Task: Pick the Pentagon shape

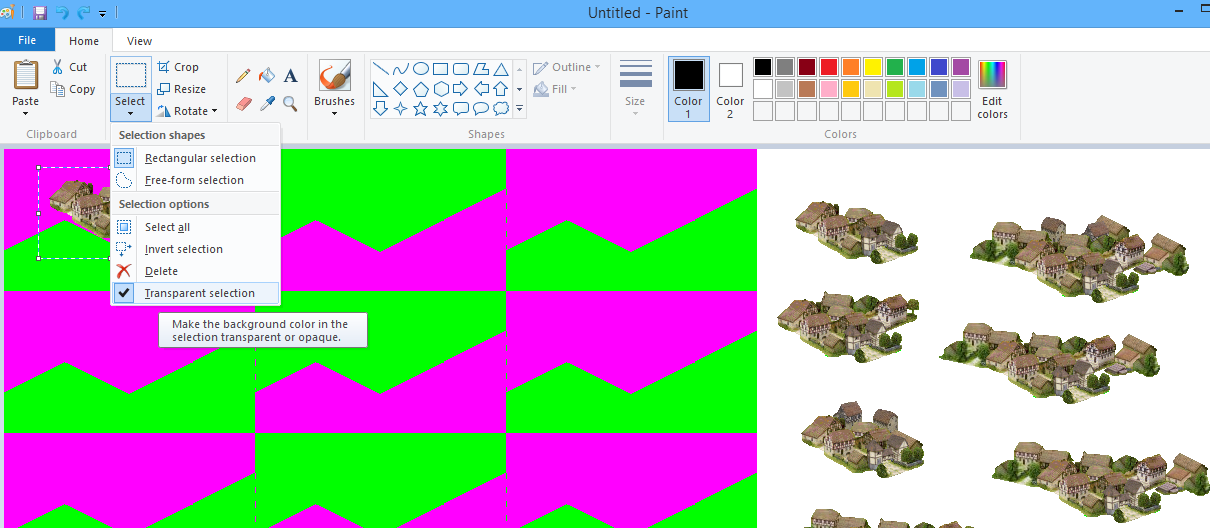Action: click(421, 89)
